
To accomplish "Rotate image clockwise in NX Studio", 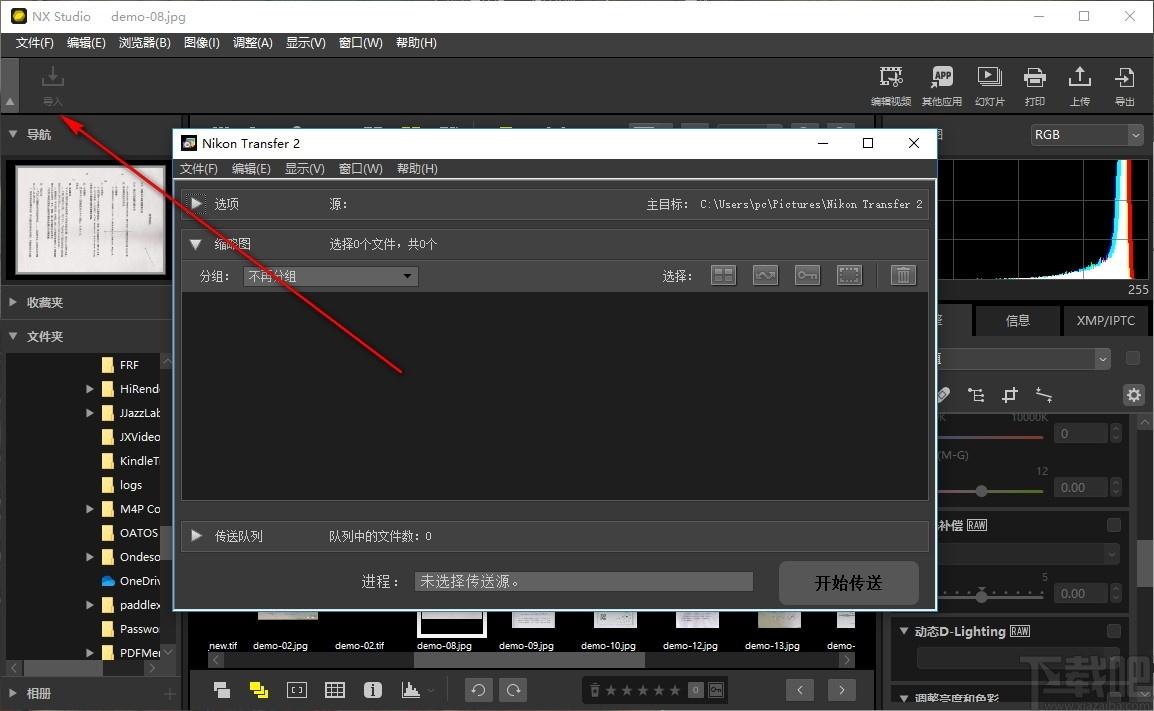I will pos(514,690).
